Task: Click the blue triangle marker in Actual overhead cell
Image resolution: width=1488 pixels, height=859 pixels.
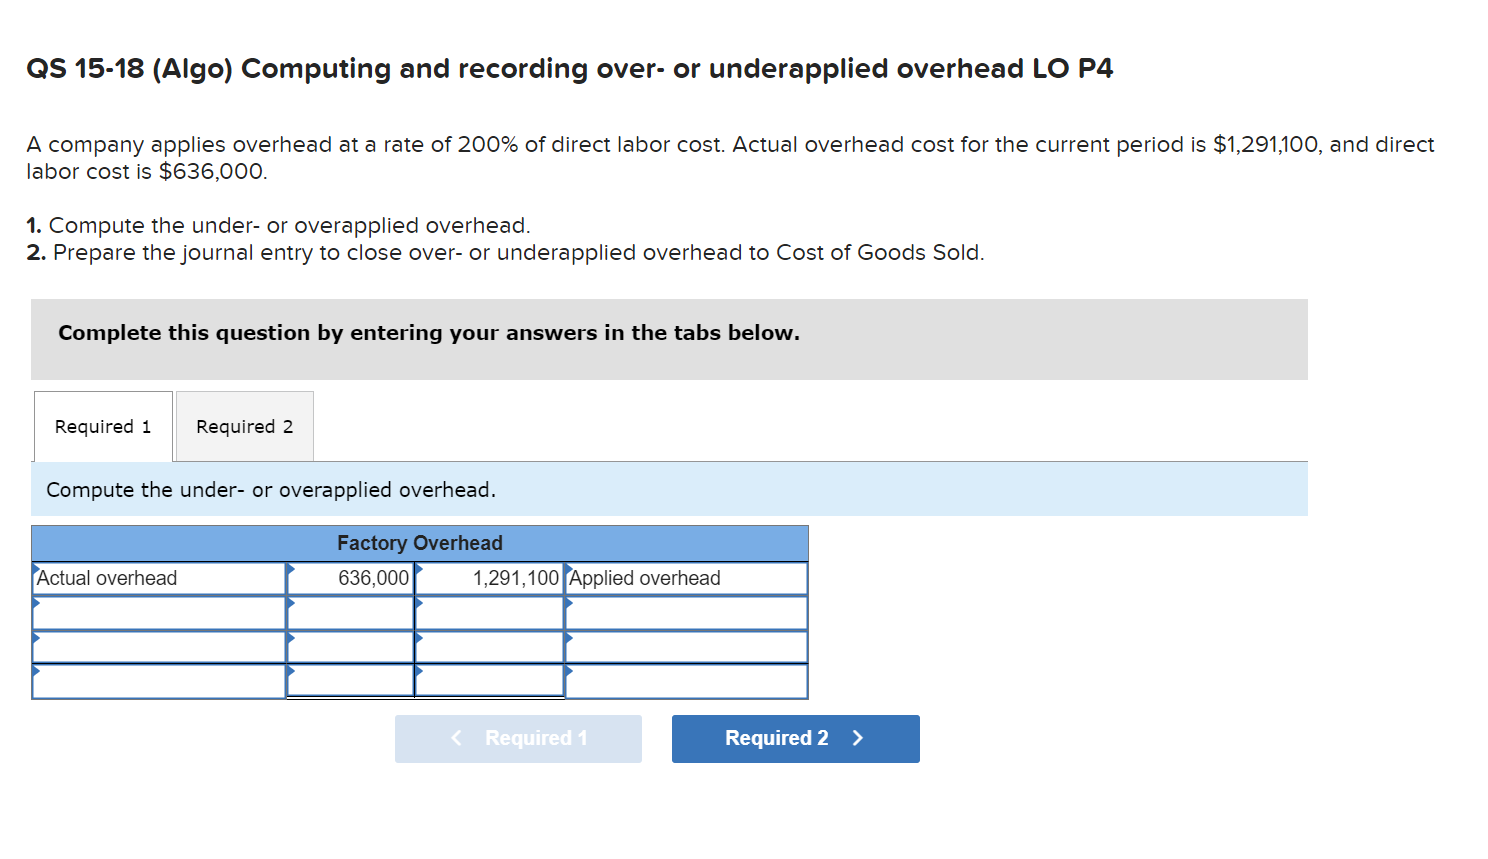Action: point(38,571)
